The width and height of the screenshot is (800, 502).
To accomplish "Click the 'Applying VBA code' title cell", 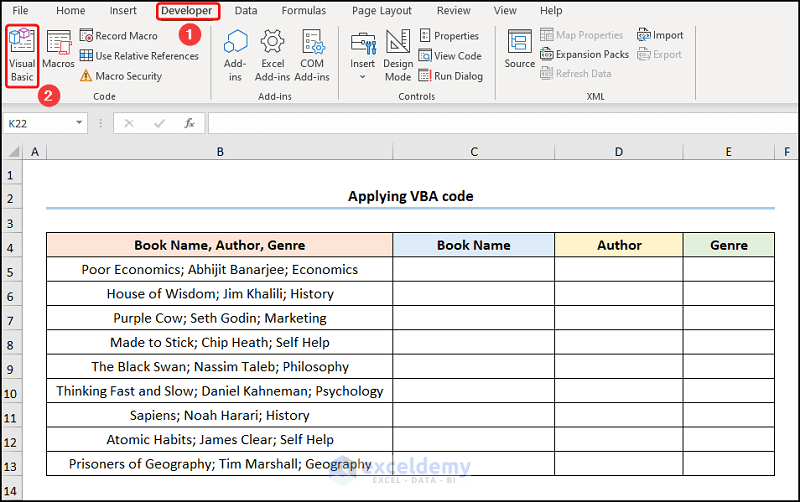I will (x=410, y=196).
